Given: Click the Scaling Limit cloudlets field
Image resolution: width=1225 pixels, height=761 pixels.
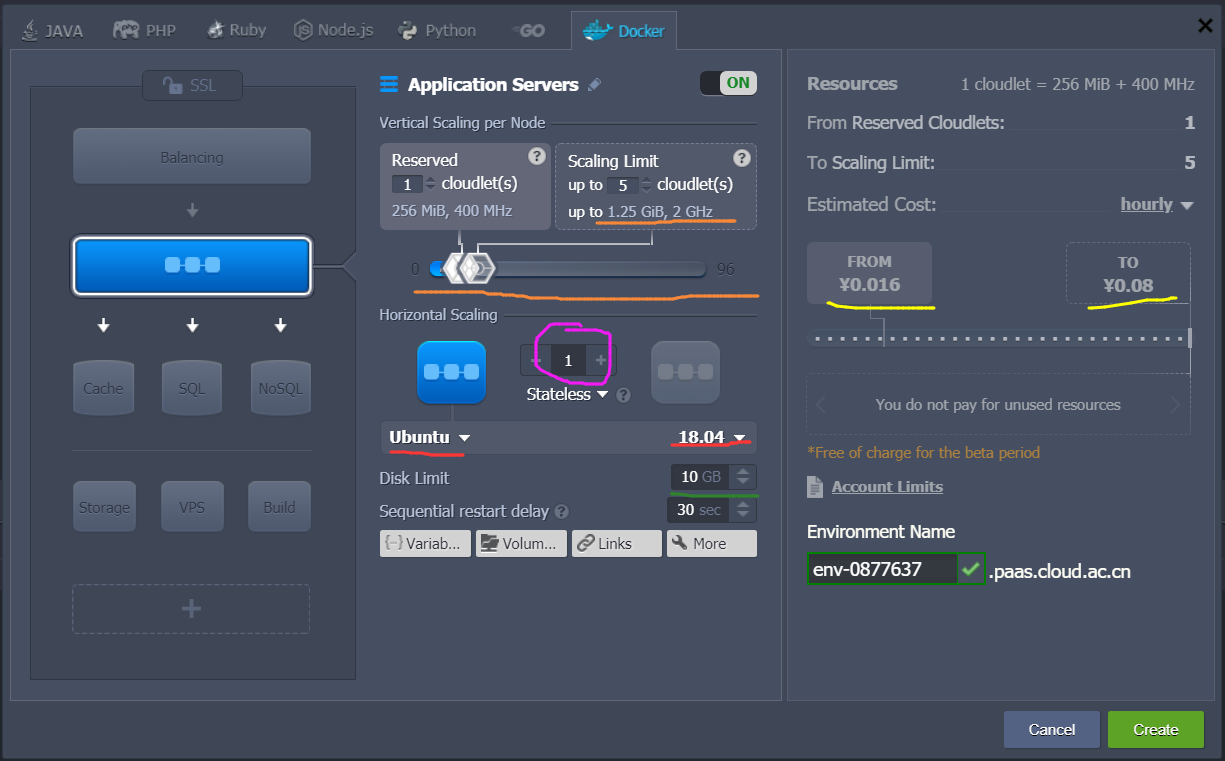Looking at the screenshot, I should point(622,185).
